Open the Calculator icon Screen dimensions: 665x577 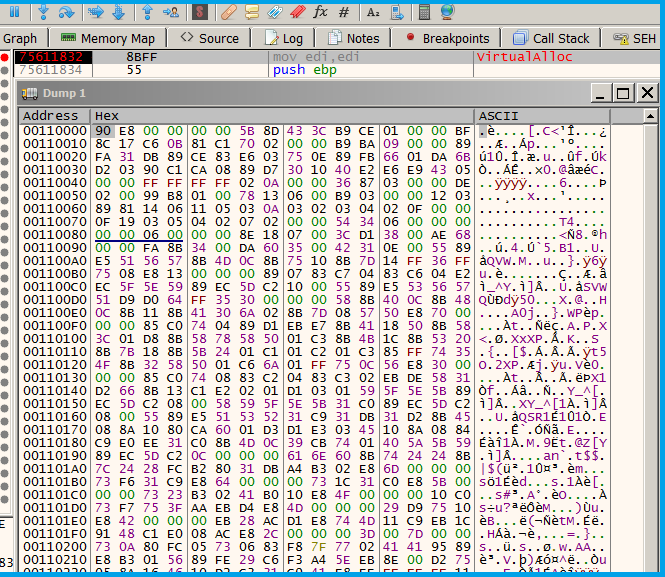(424, 12)
